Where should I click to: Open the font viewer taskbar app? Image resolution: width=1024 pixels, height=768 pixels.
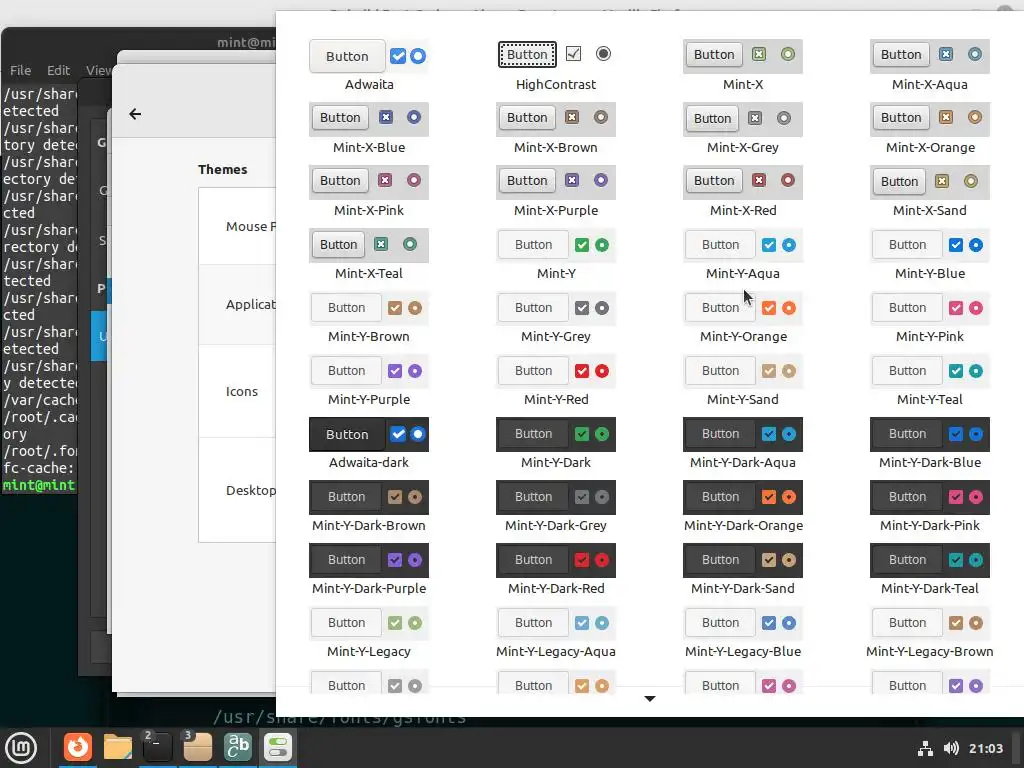[x=238, y=747]
